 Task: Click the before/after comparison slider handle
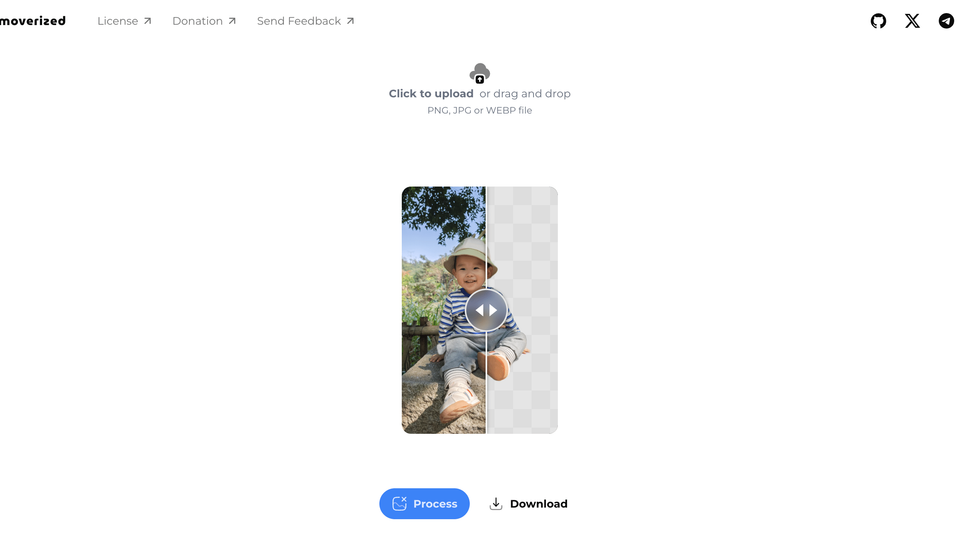[x=486, y=310]
